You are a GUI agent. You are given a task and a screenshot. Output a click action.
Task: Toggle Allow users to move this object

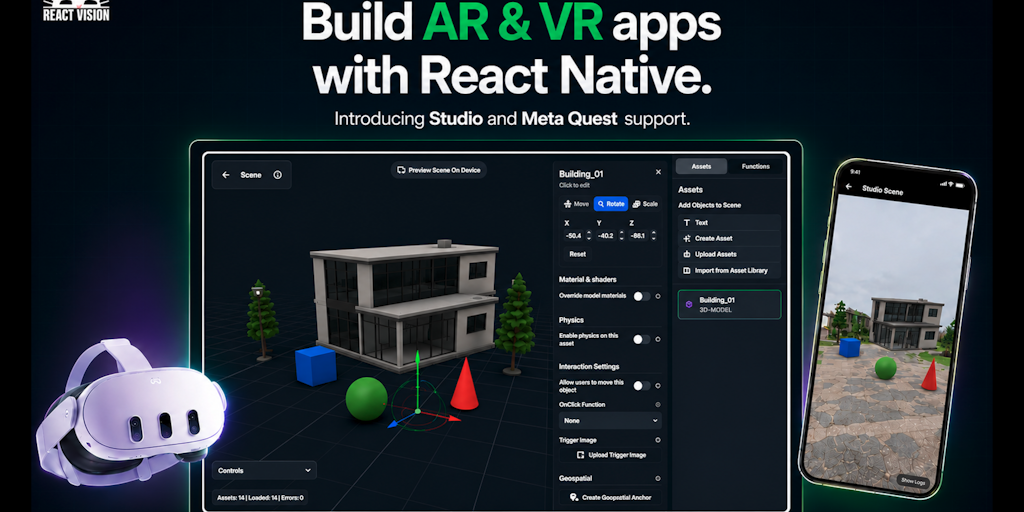click(642, 385)
